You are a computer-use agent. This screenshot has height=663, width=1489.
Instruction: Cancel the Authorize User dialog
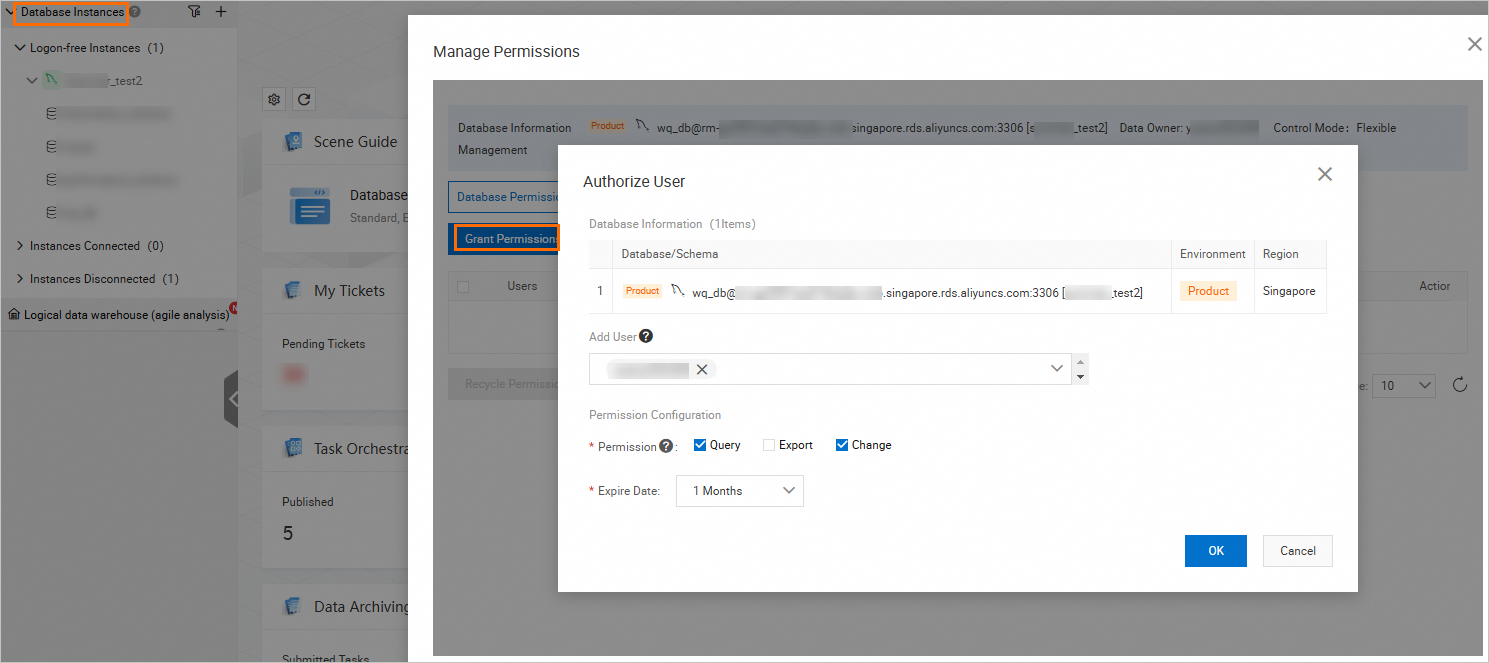click(1298, 551)
